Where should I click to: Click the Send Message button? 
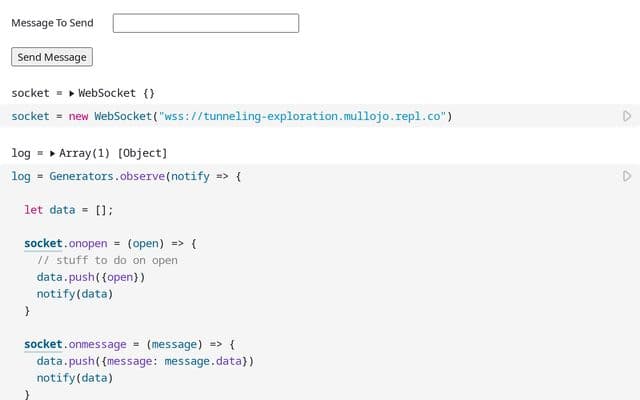coord(52,57)
